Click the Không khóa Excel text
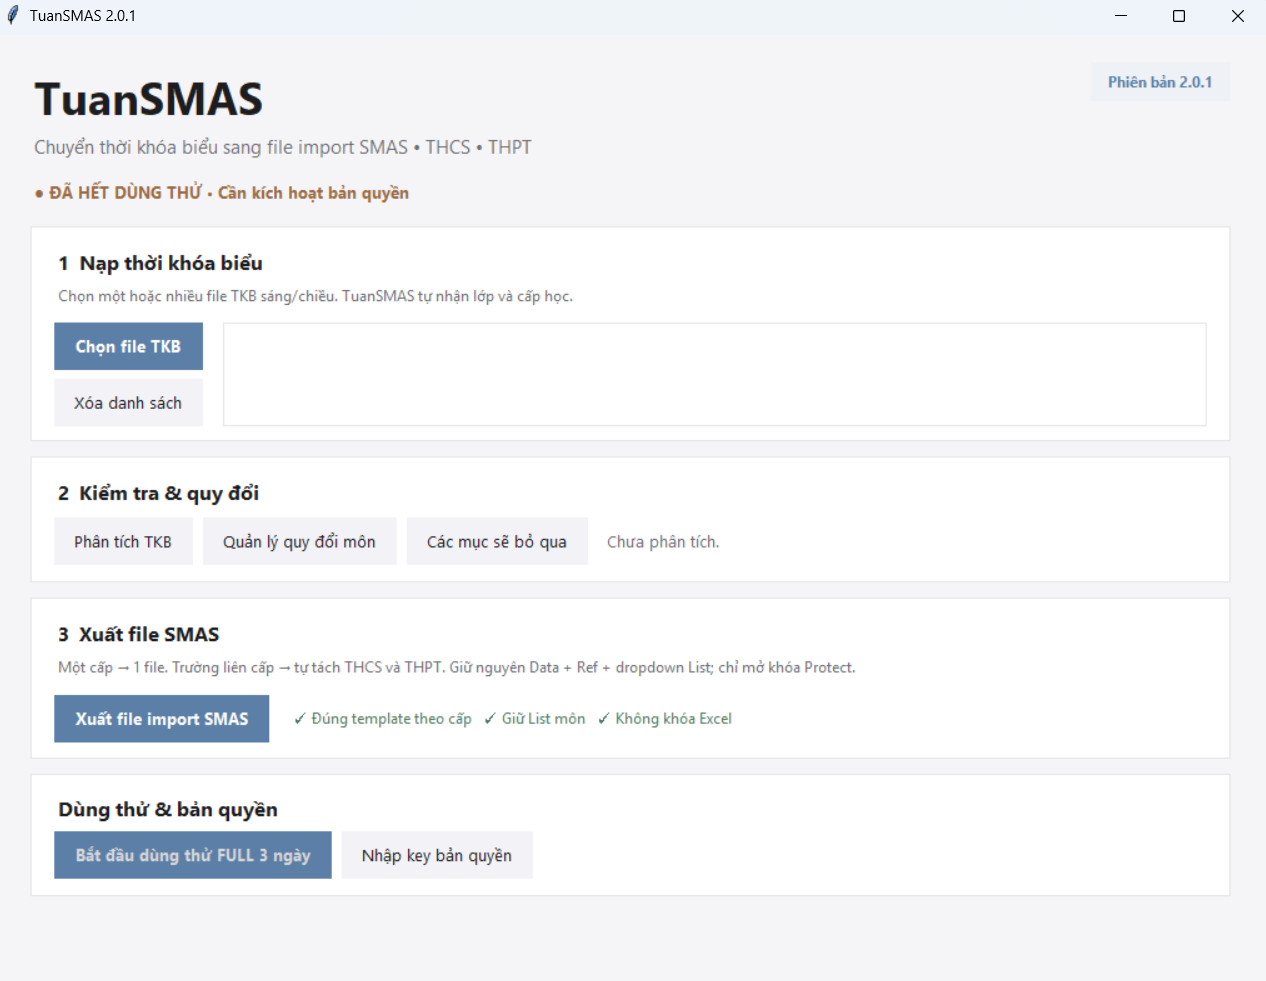The width and height of the screenshot is (1266, 981). pos(664,718)
